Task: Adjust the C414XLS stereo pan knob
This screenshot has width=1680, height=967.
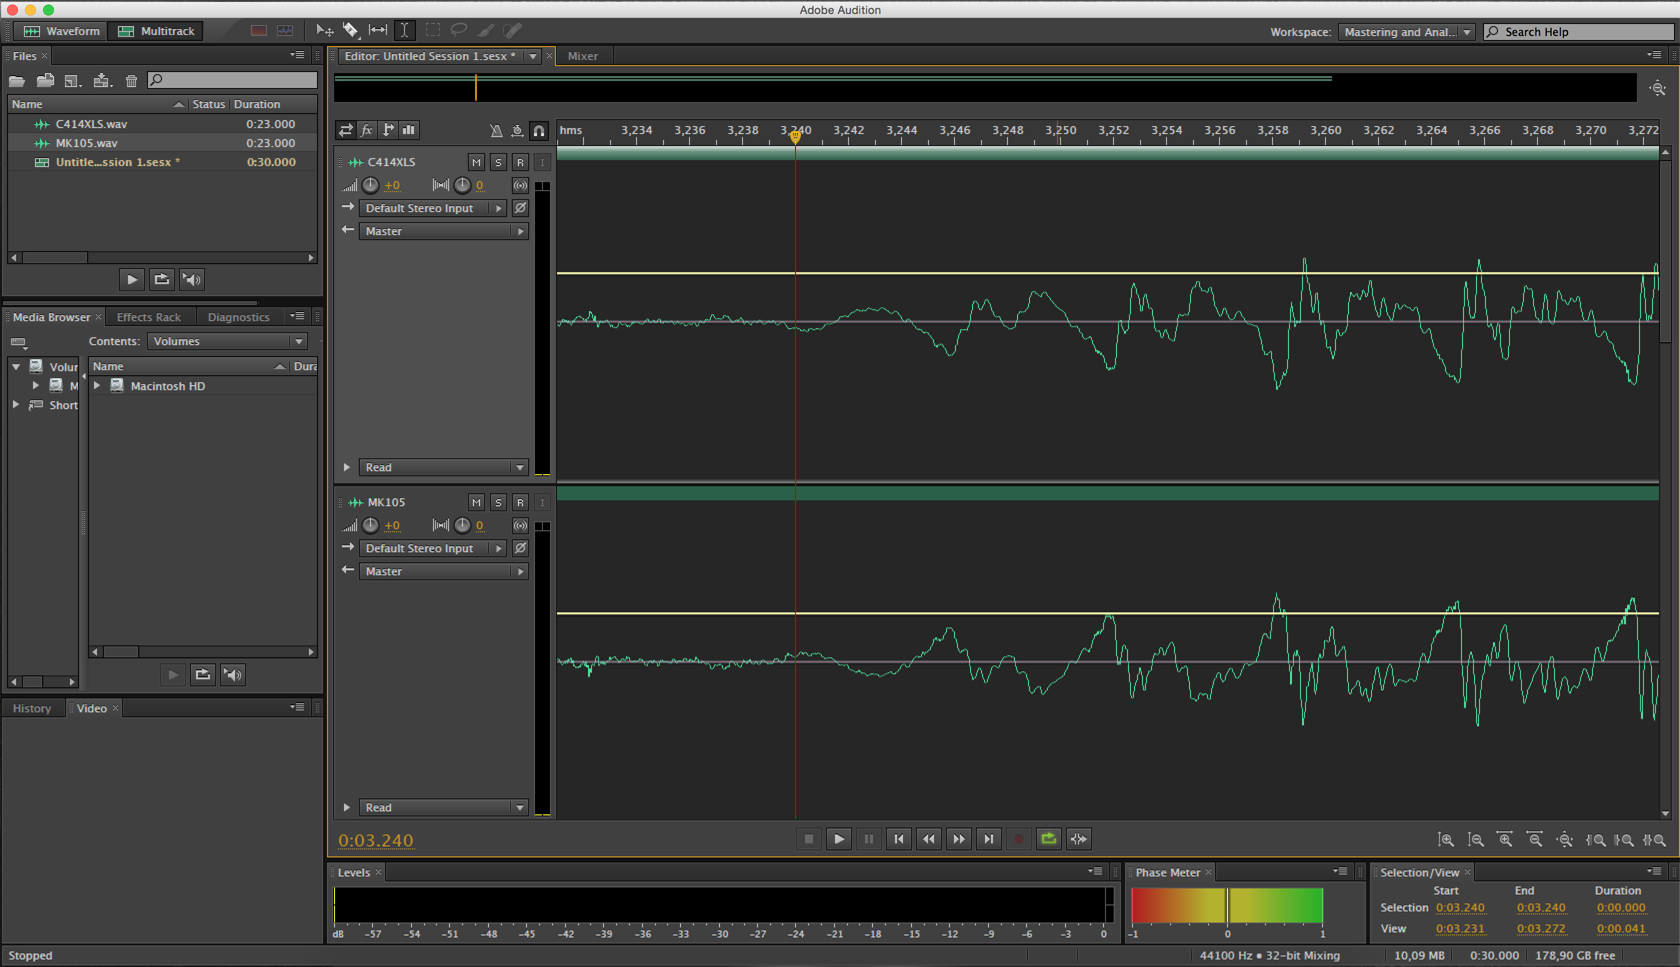Action: [x=462, y=185]
